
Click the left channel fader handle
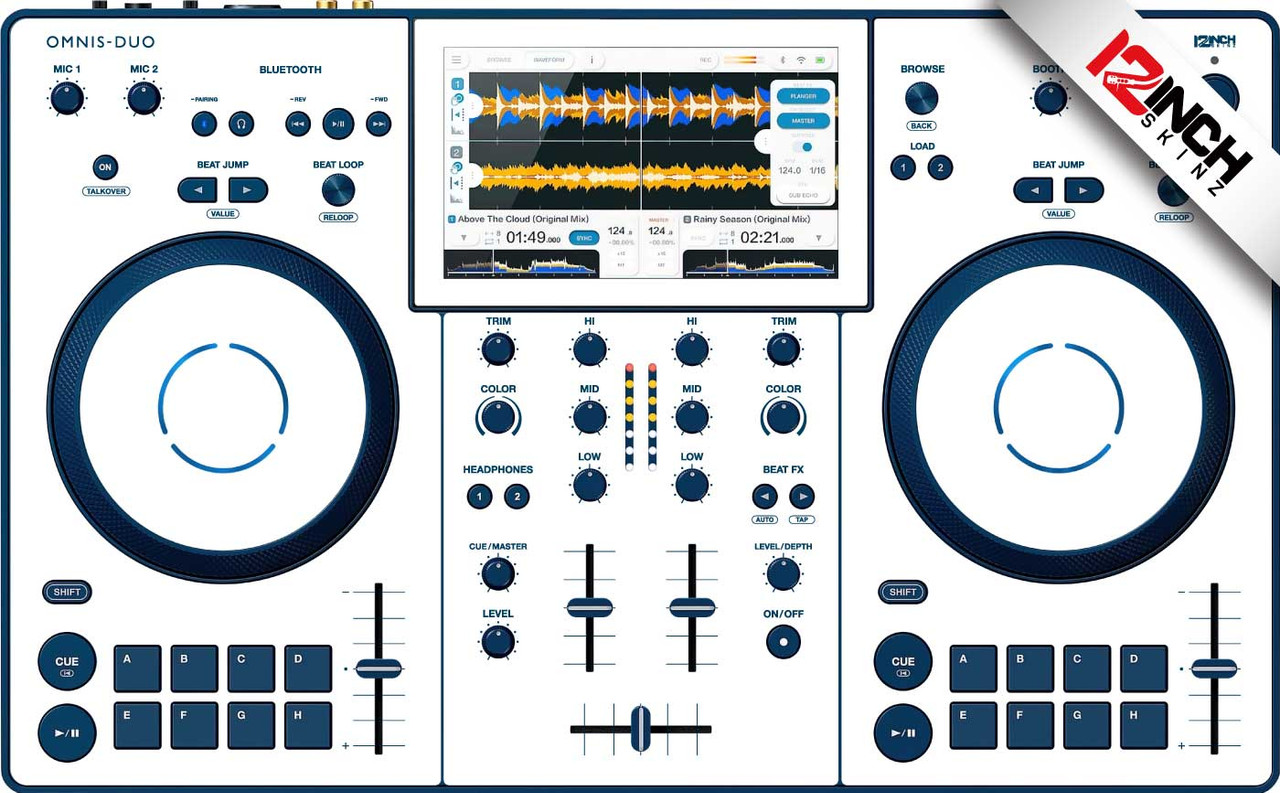[590, 607]
